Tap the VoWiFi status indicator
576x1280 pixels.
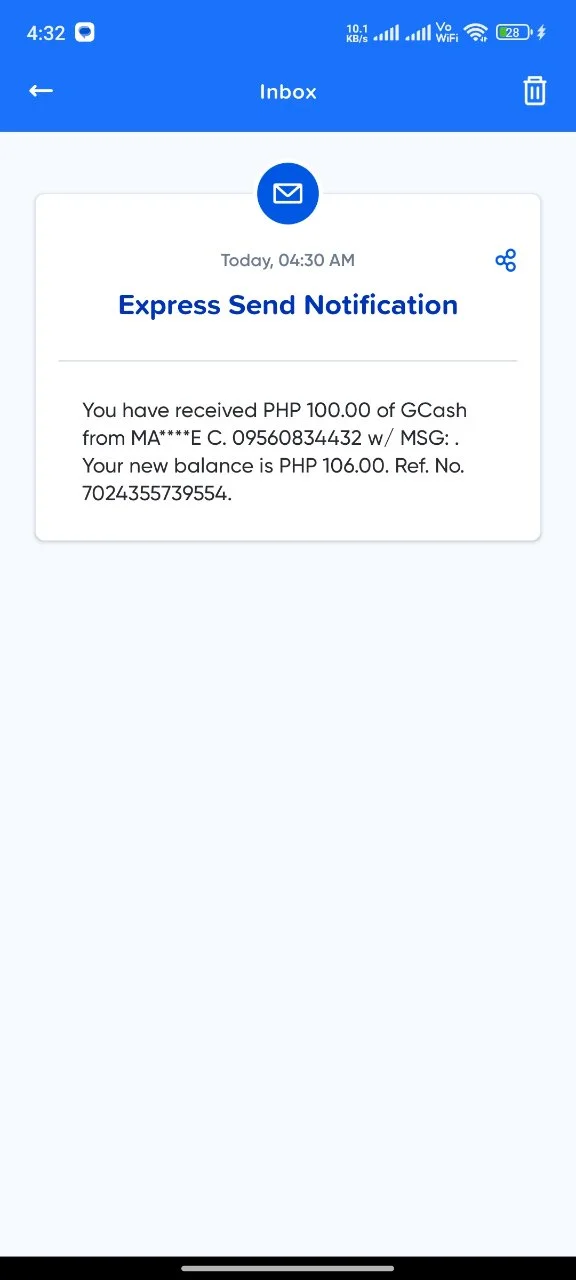click(447, 33)
